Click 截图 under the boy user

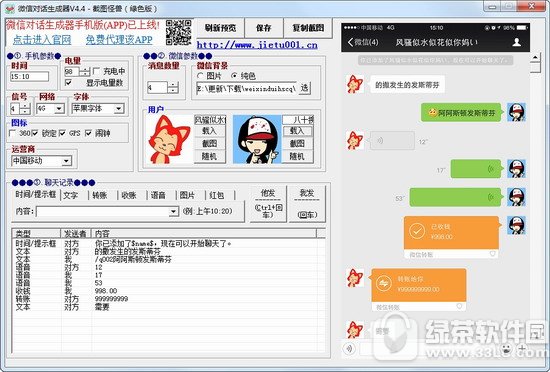coord(297,143)
